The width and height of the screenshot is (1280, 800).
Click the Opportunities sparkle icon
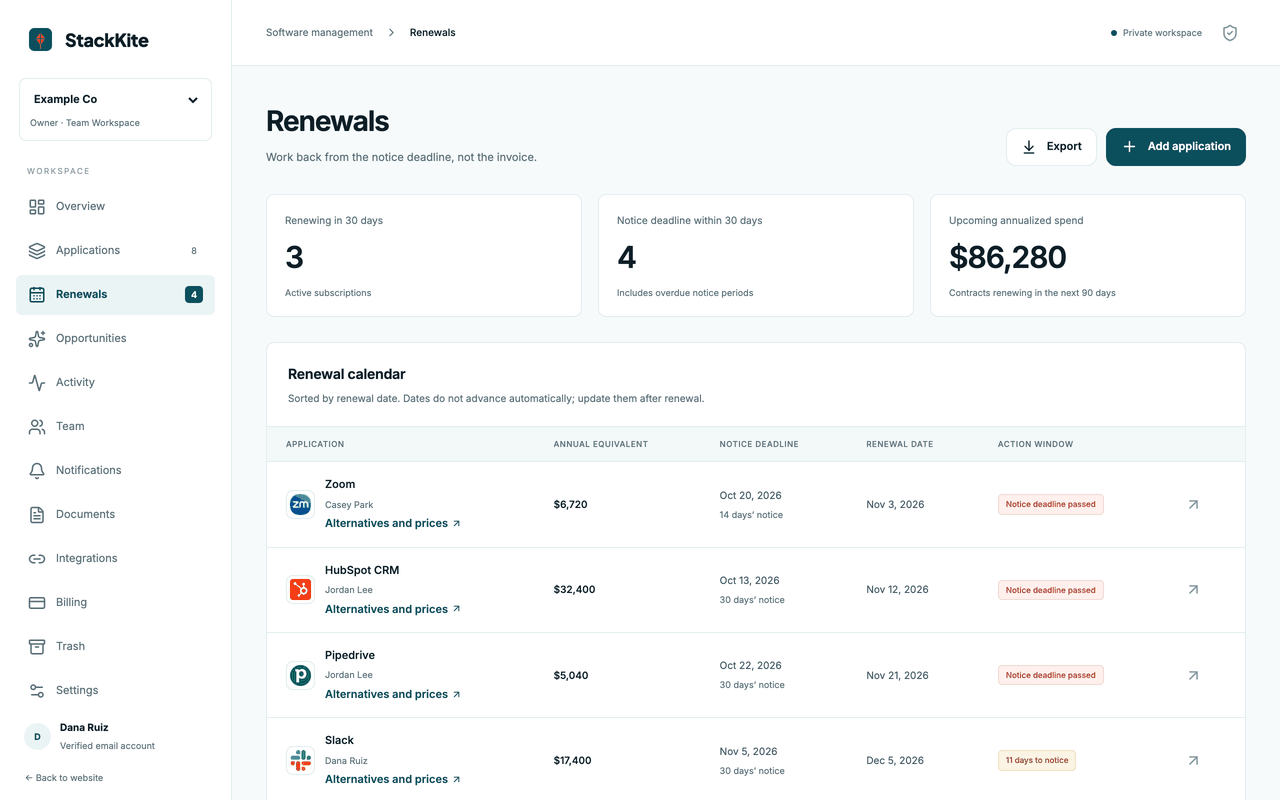pos(37,339)
